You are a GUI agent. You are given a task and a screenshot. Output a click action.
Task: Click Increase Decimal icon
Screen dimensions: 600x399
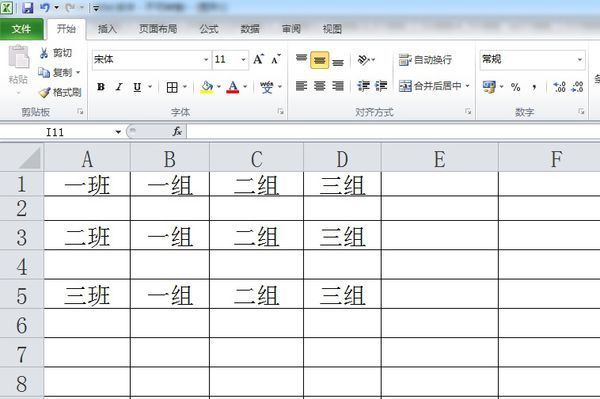click(x=559, y=87)
